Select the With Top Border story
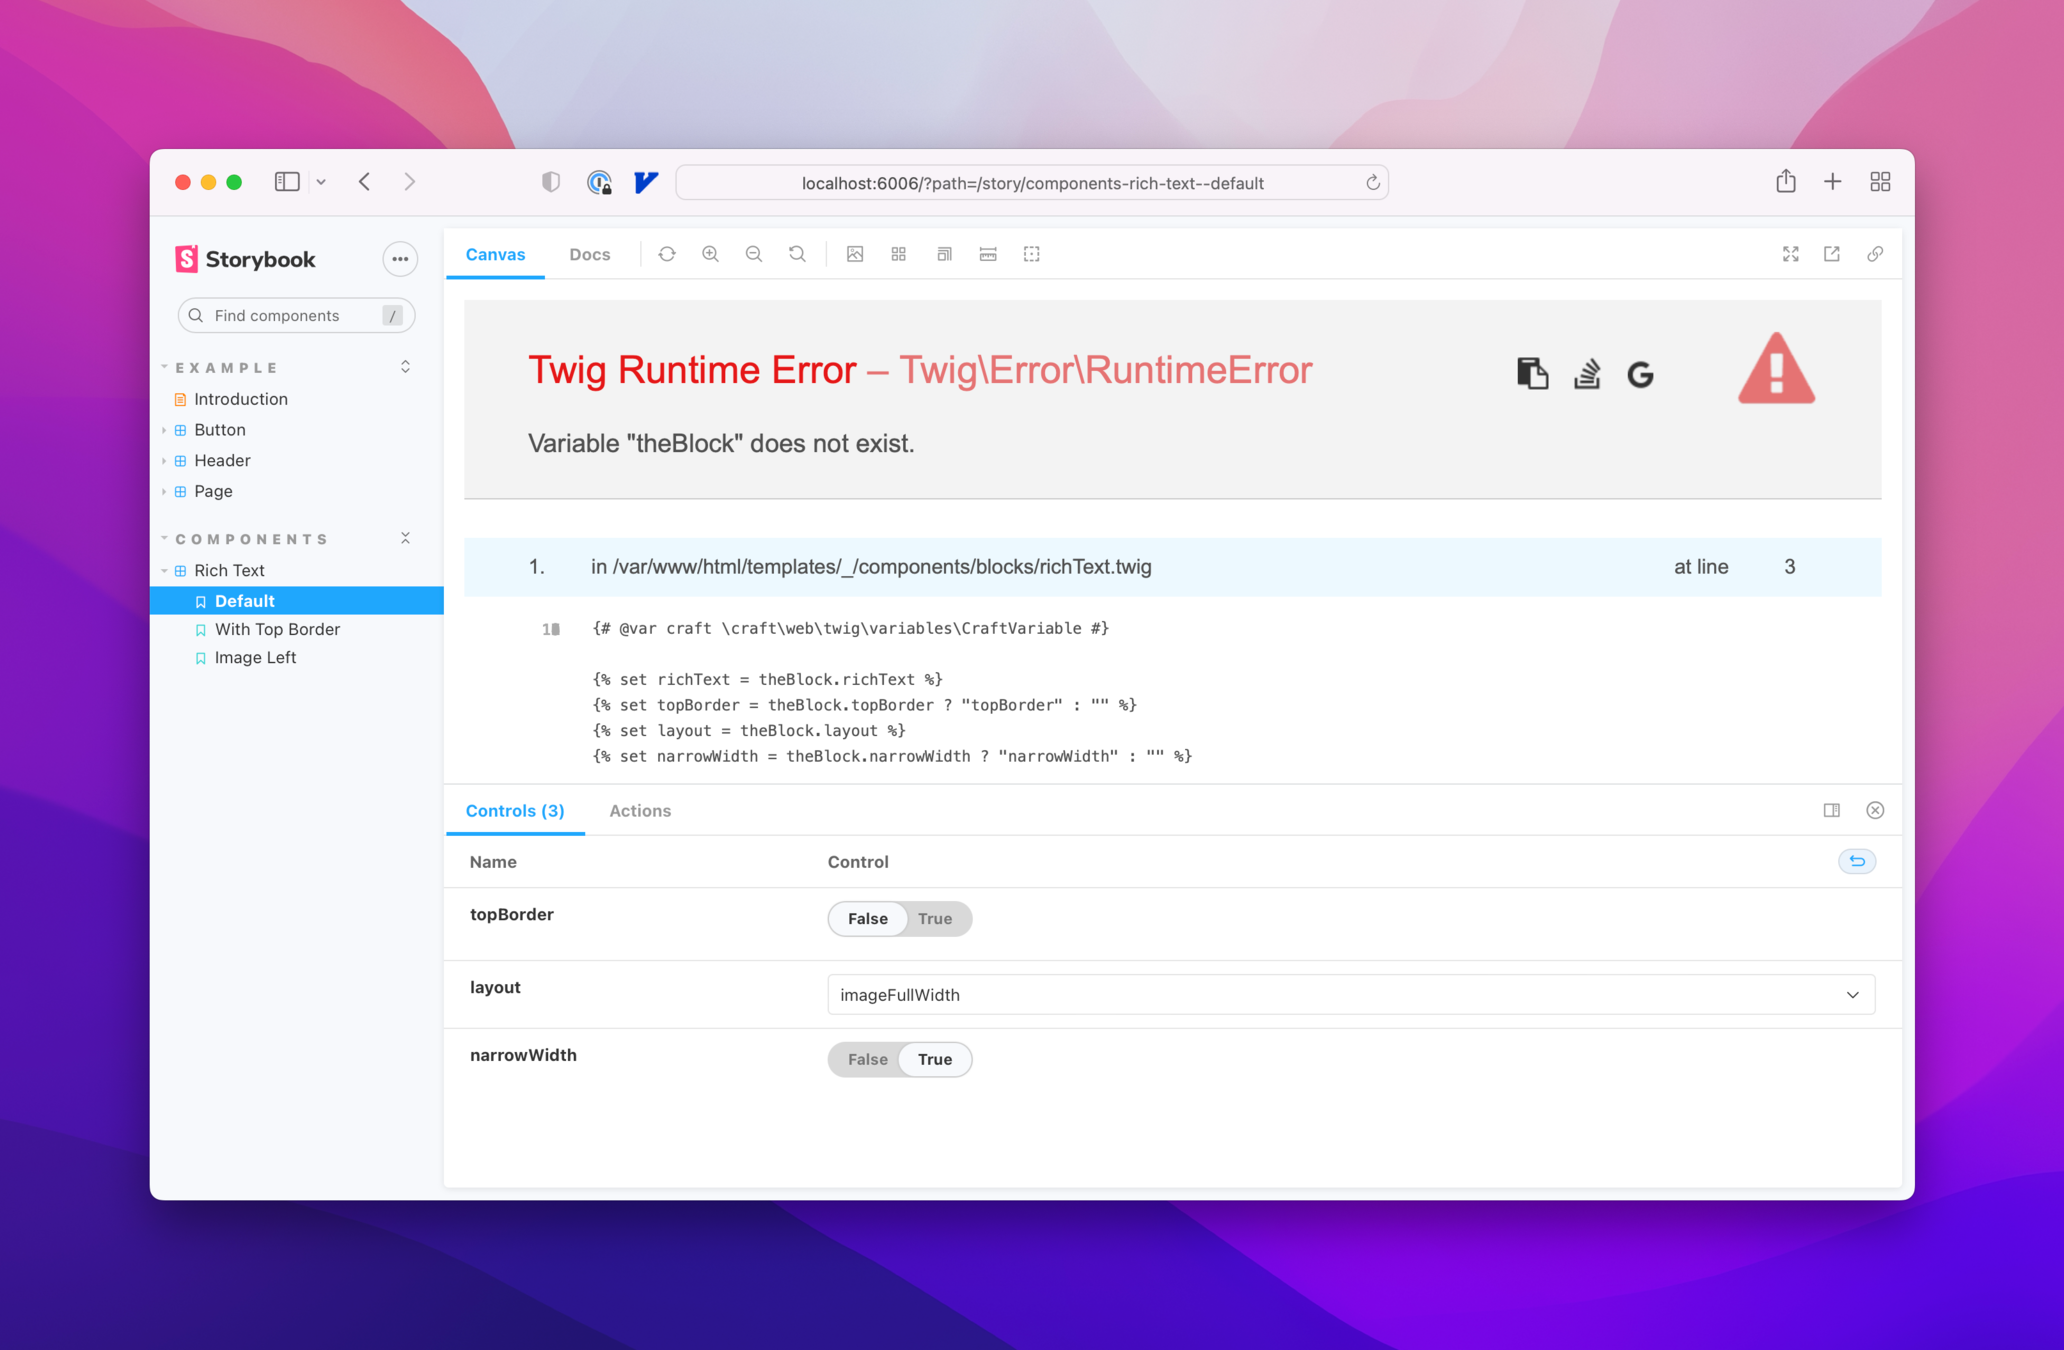 click(277, 629)
